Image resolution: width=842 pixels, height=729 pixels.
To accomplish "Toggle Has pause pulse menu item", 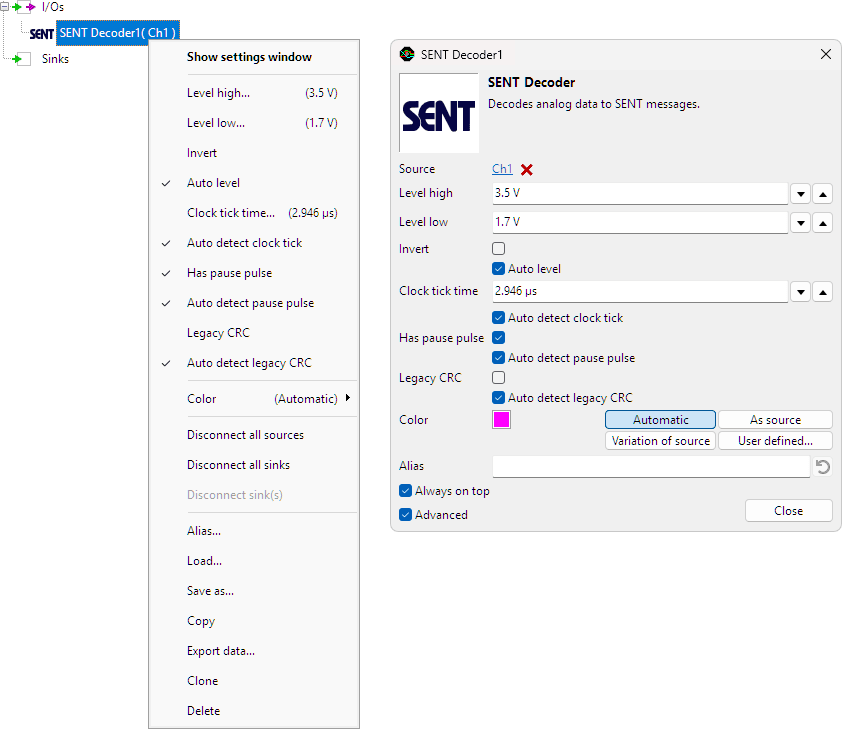I will pos(254,273).
